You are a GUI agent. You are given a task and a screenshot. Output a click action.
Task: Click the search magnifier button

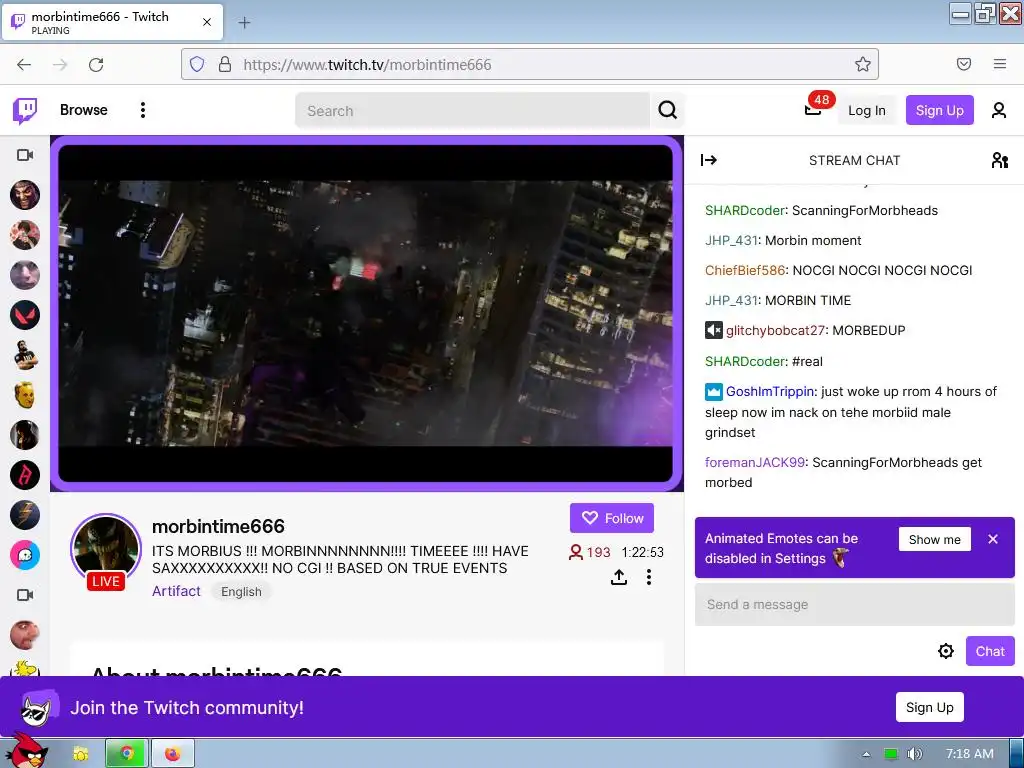coord(667,110)
